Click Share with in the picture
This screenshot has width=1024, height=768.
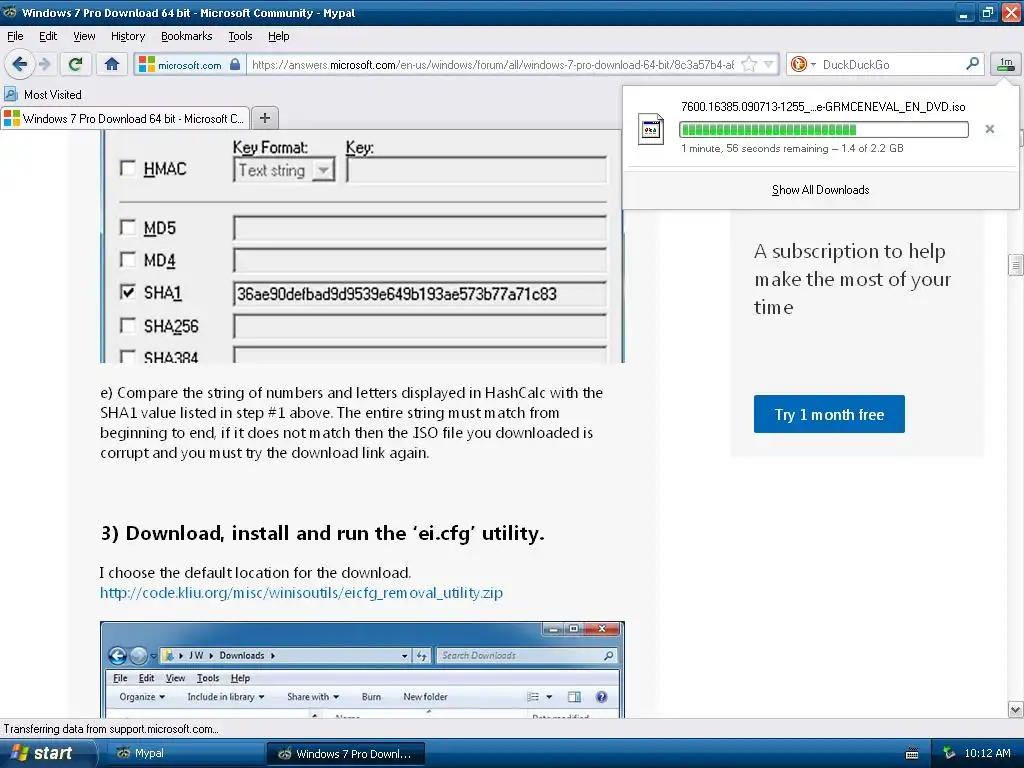(313, 697)
